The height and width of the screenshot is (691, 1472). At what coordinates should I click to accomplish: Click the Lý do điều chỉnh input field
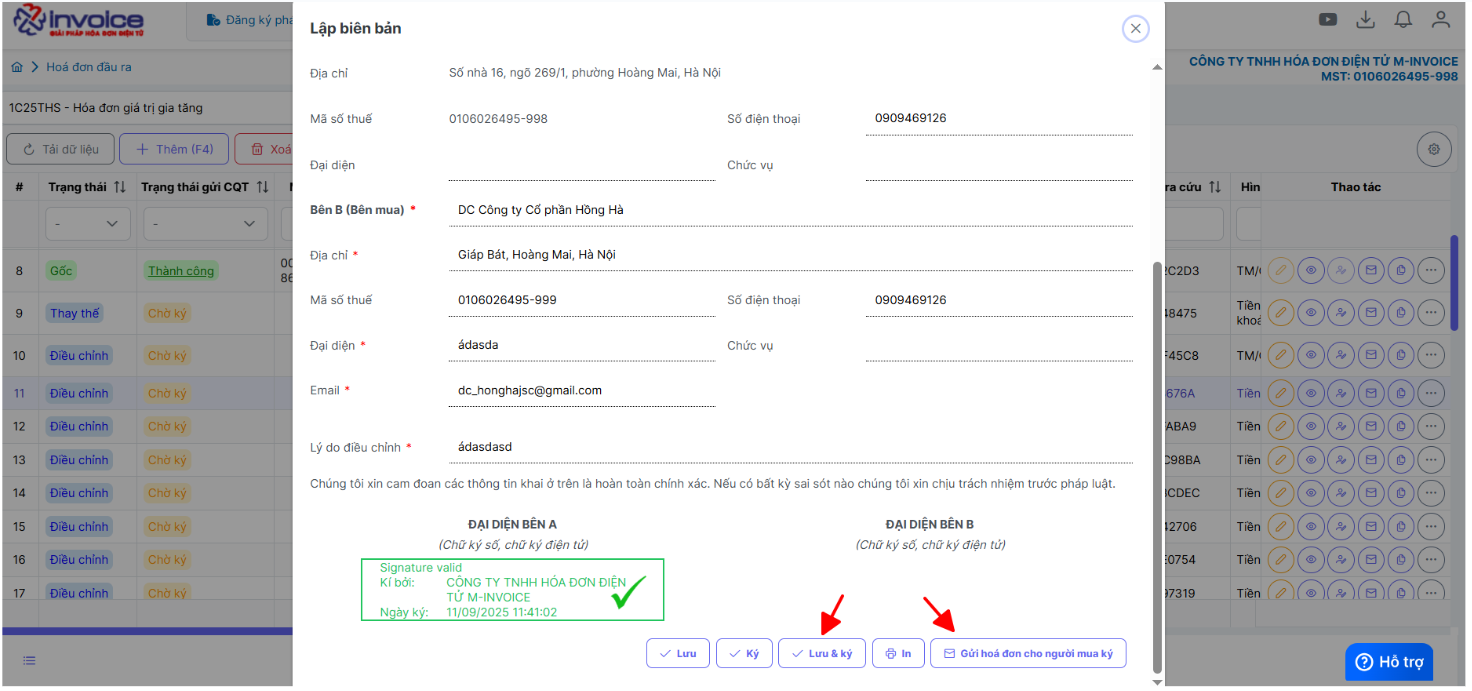[x=790, y=447]
